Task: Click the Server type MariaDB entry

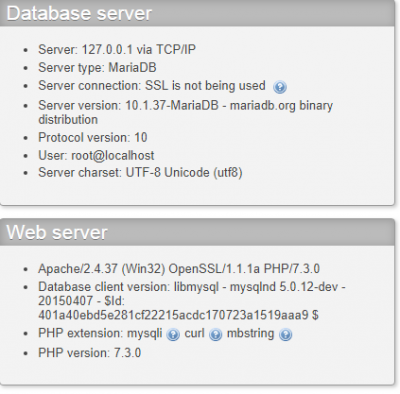Action: click(97, 68)
